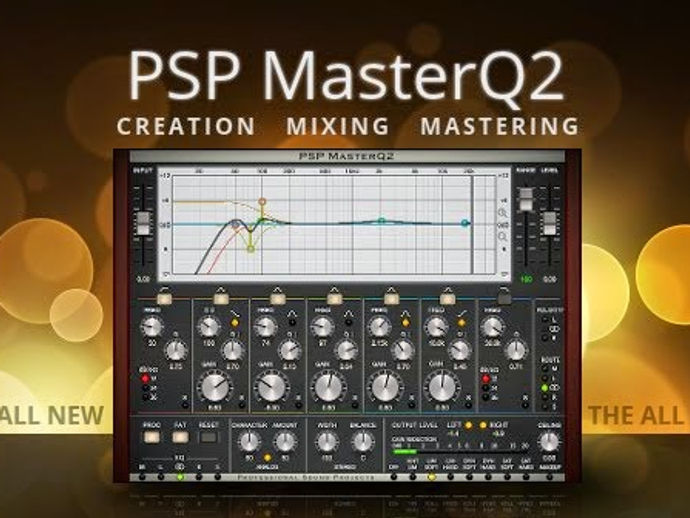
Task: Toggle the yellow Analog LED
Action: click(x=267, y=458)
